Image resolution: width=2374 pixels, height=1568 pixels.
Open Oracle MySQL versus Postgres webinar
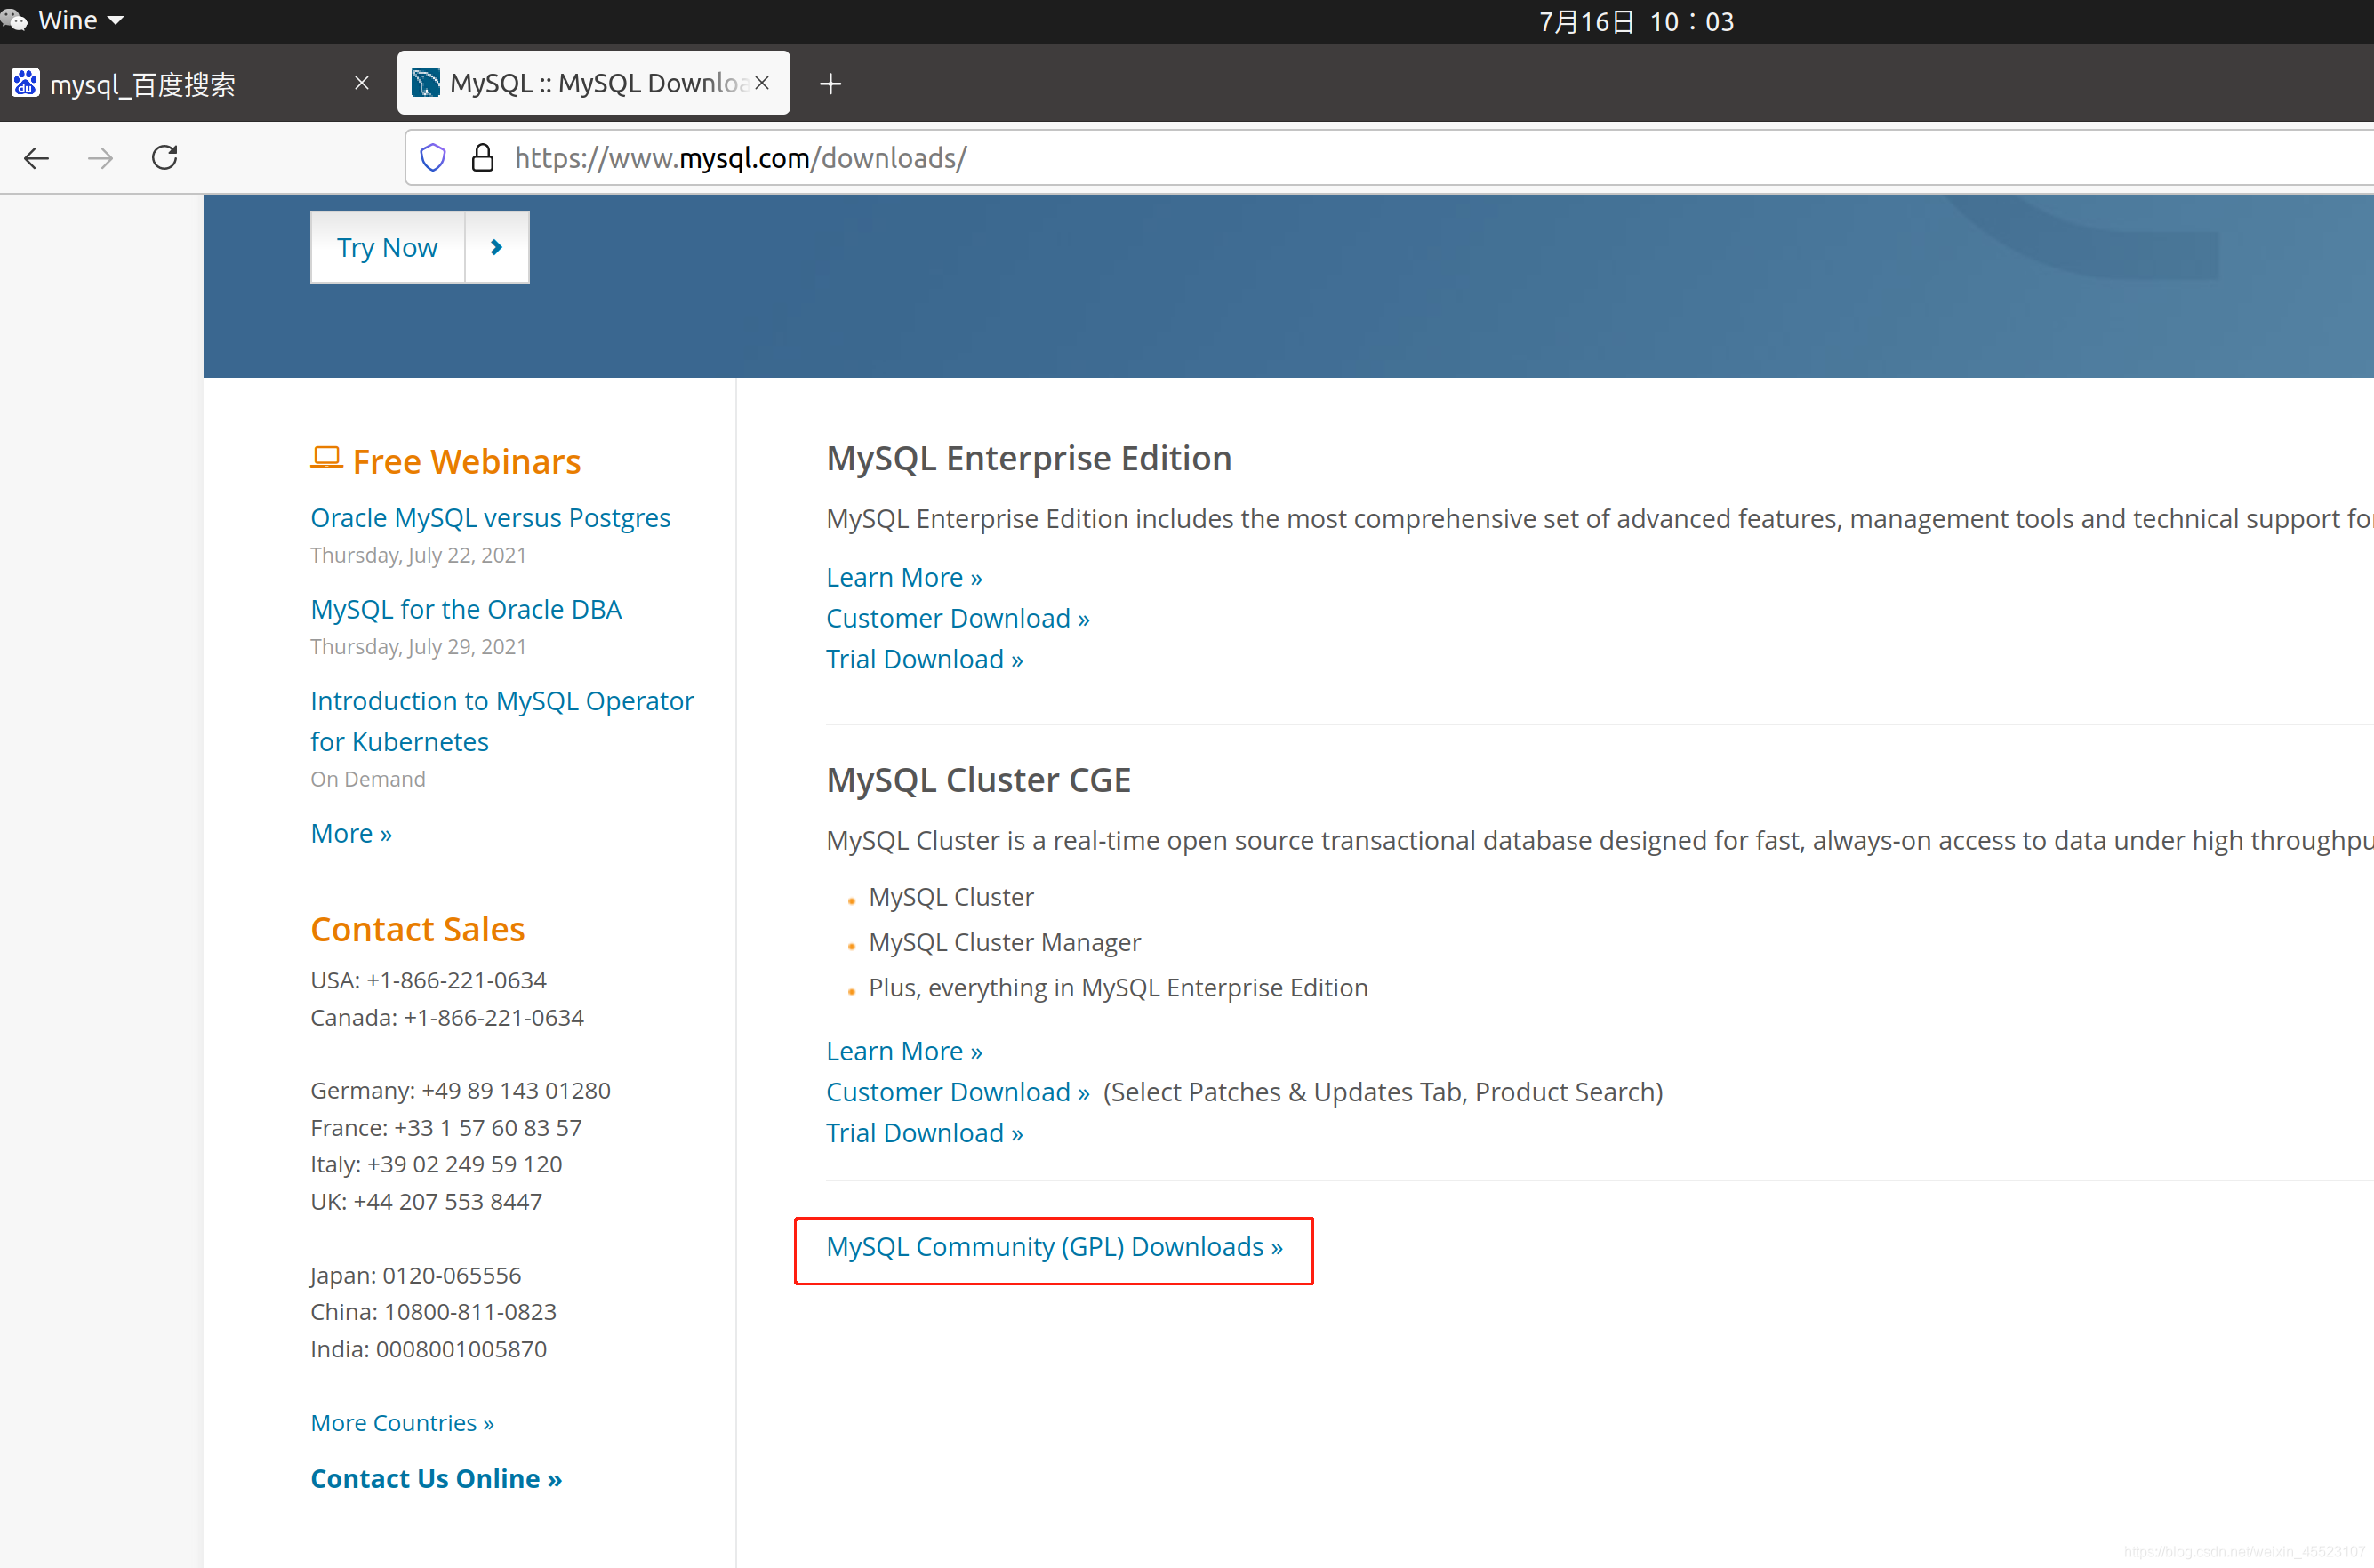click(490, 518)
